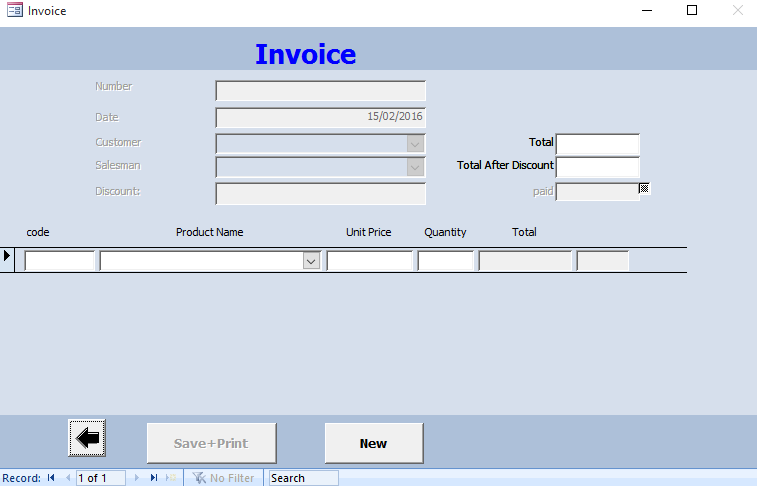Click the Total box in the summary
The image size is (757, 486).
(x=598, y=144)
